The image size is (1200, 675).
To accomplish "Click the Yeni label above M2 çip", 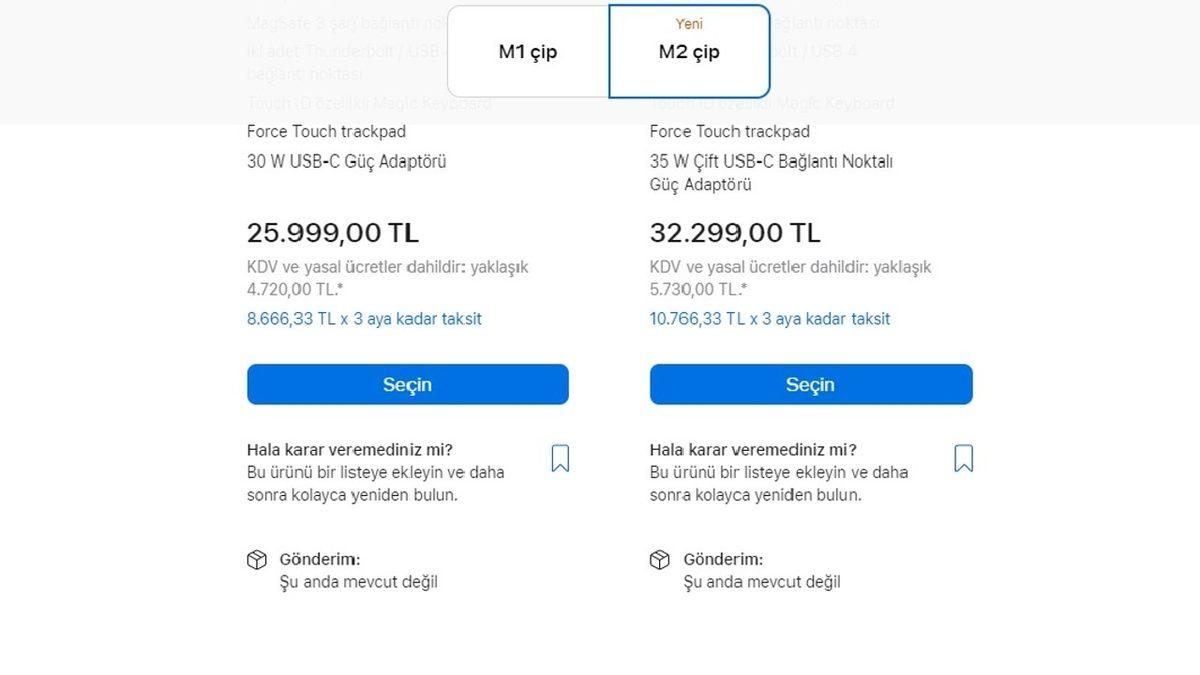I will click(x=689, y=20).
